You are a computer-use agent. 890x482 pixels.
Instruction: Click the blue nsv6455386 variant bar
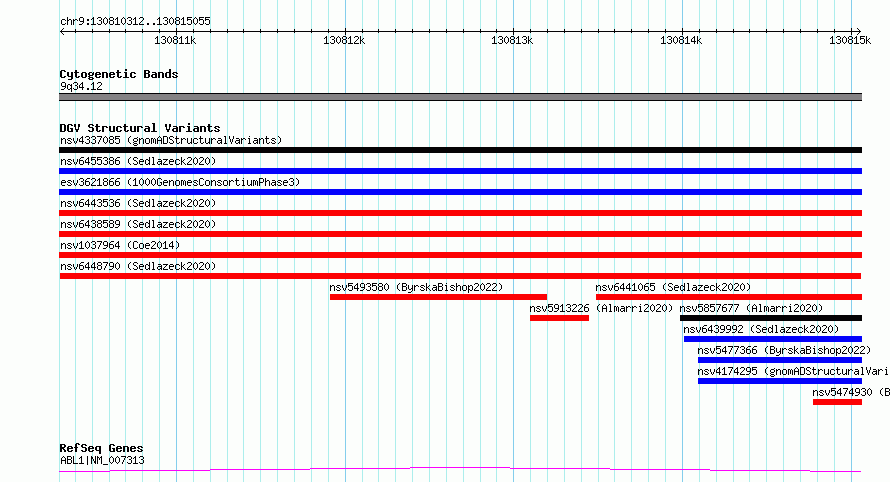(460, 171)
